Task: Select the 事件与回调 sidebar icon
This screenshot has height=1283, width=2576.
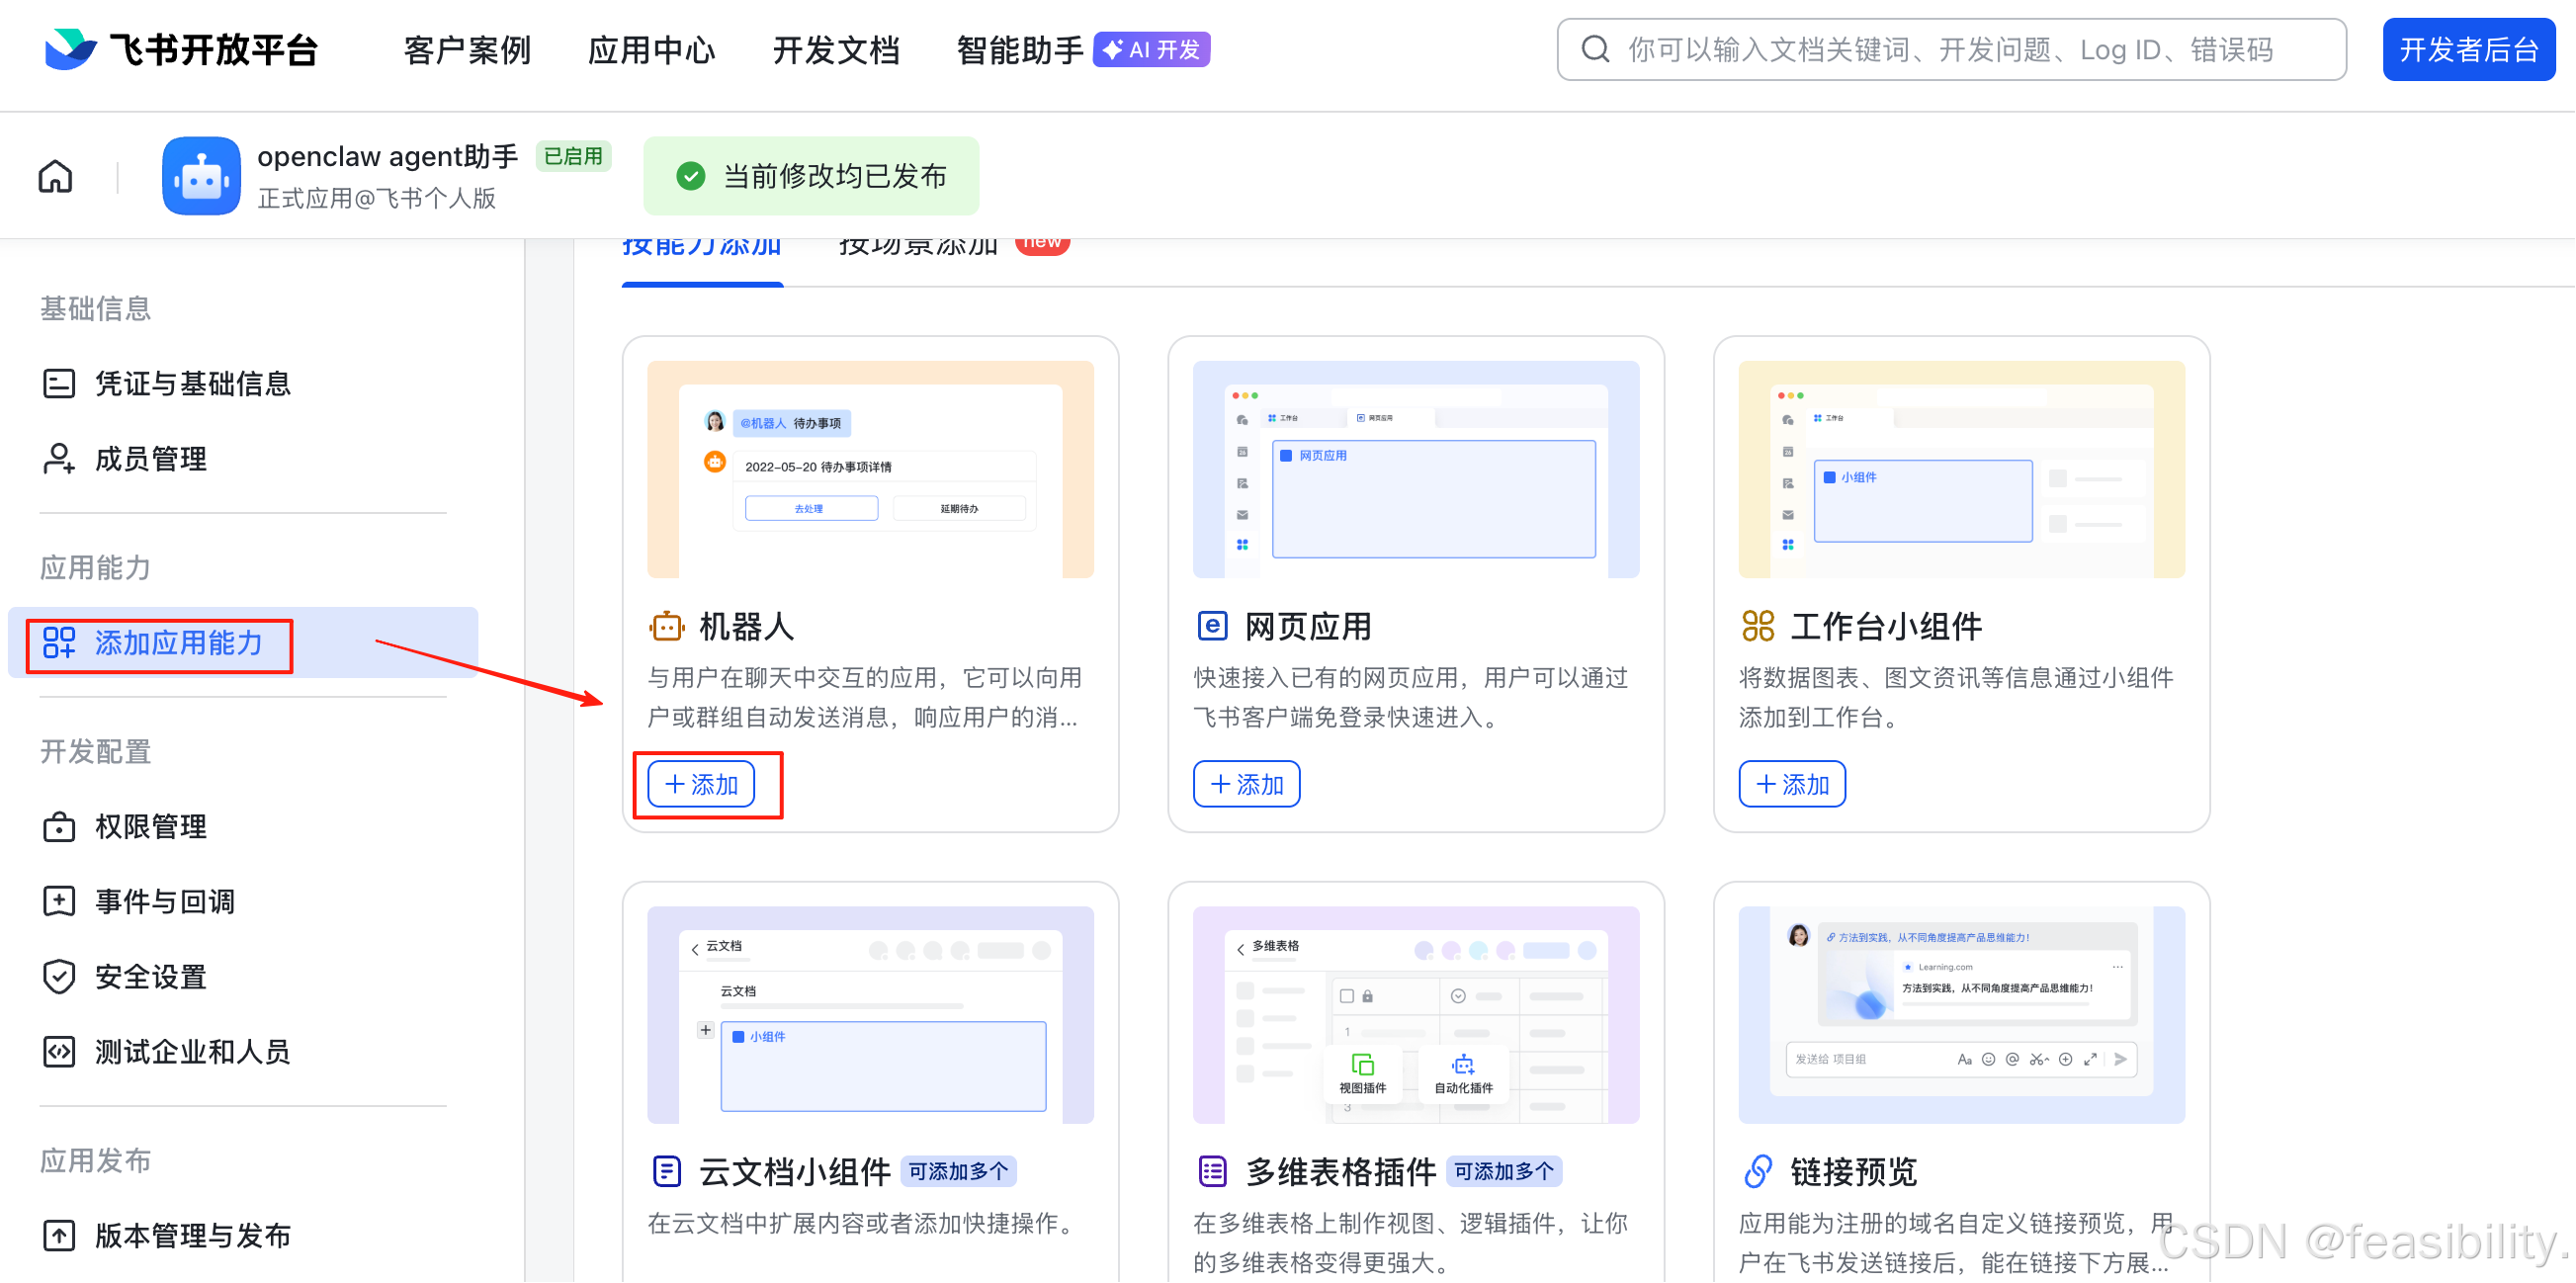Action: tap(59, 901)
